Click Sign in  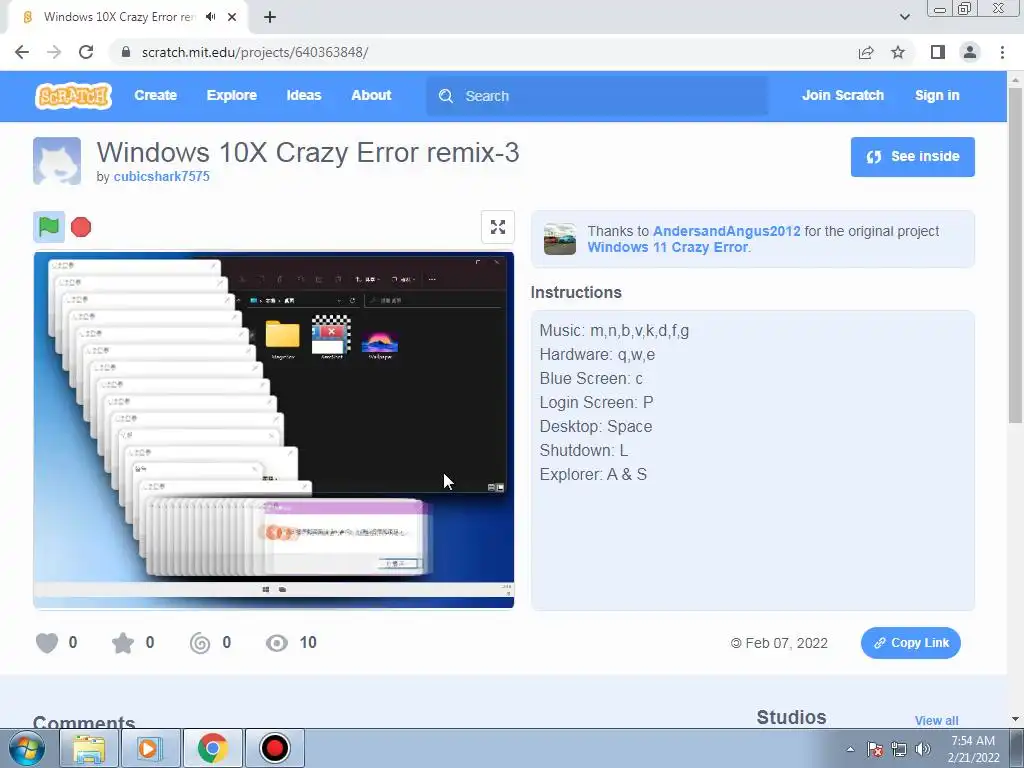[x=937, y=95]
